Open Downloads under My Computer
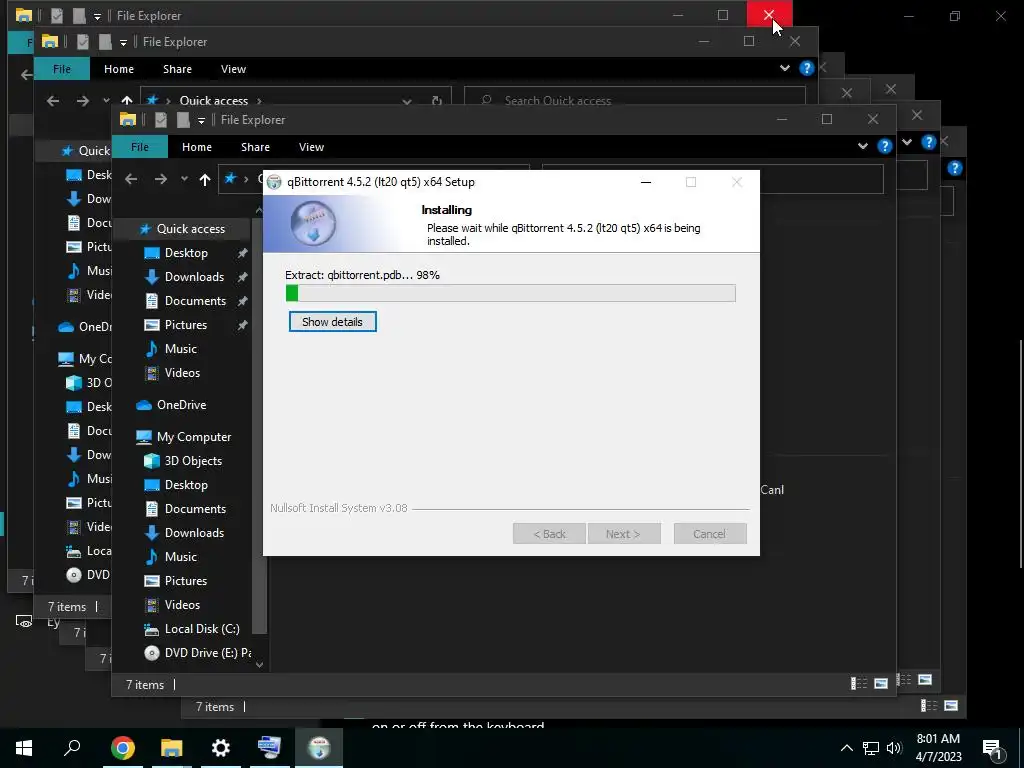 (194, 533)
